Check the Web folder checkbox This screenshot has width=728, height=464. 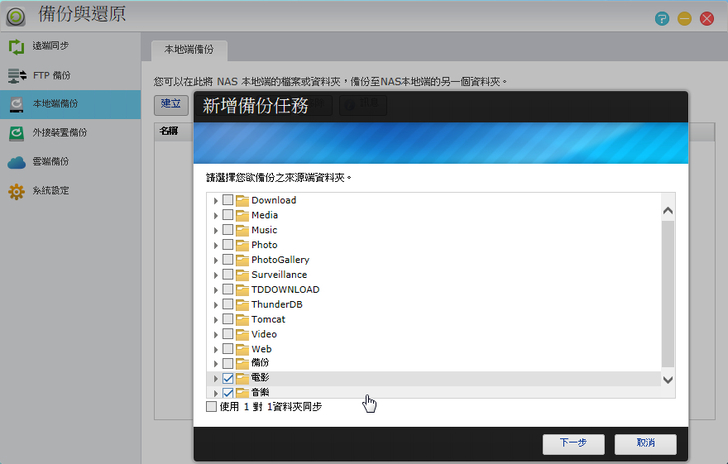228,348
